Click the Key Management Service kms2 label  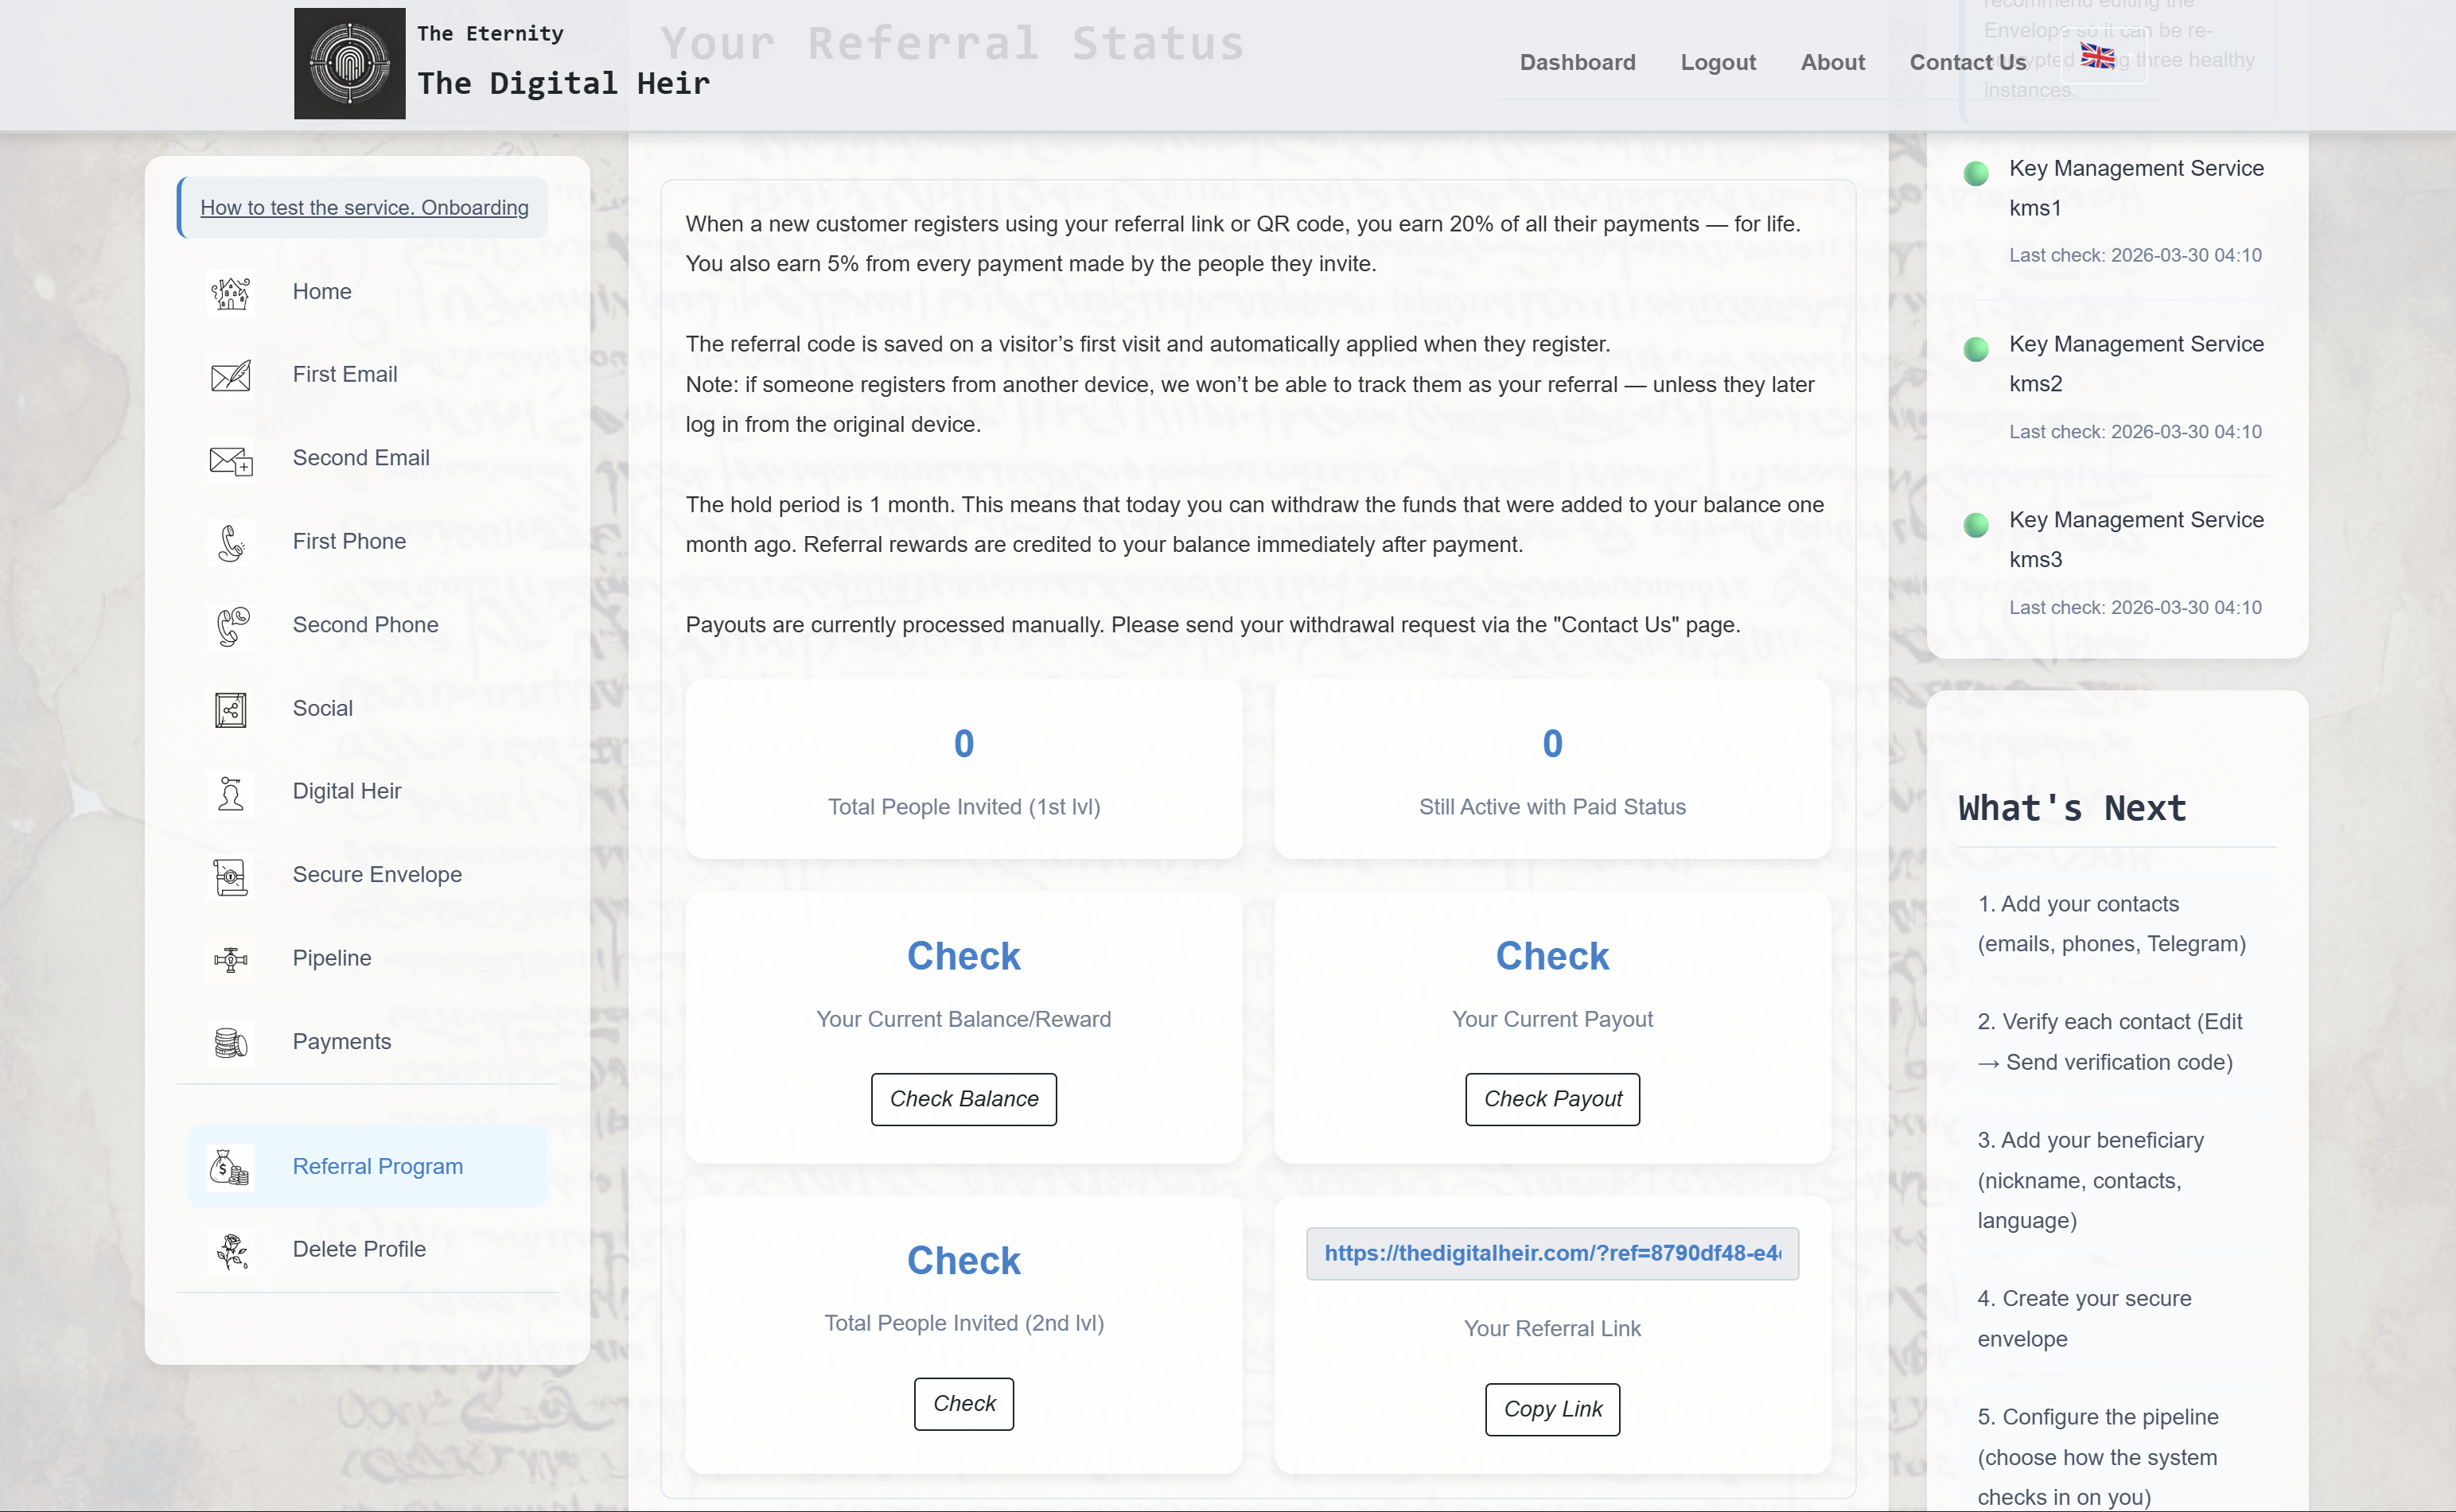coord(2136,364)
